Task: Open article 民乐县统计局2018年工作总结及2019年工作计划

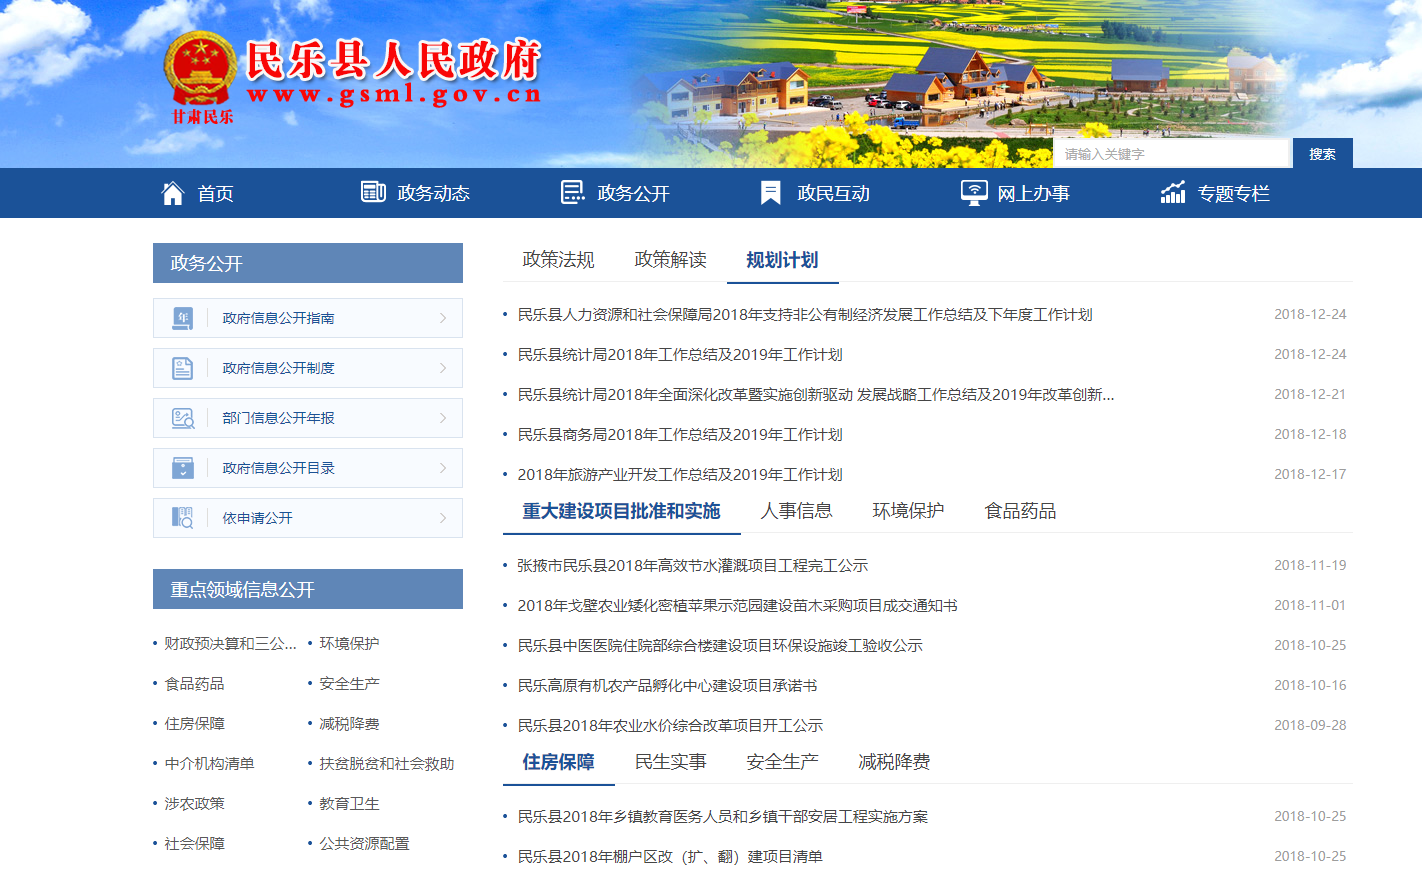Action: coord(680,354)
